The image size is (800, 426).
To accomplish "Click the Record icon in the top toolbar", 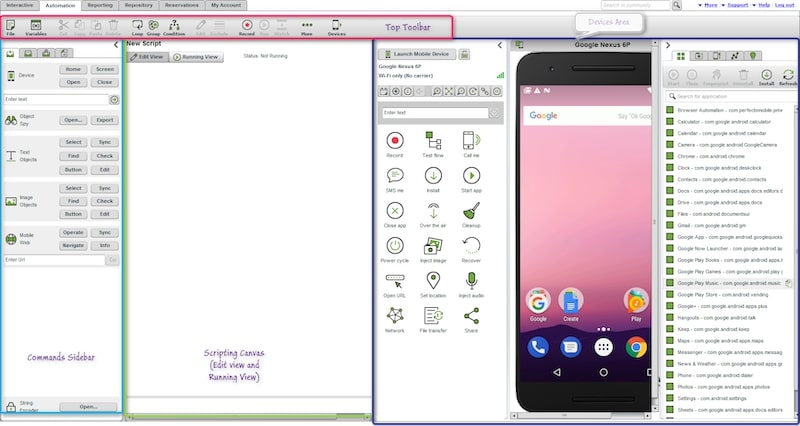I will [x=247, y=27].
